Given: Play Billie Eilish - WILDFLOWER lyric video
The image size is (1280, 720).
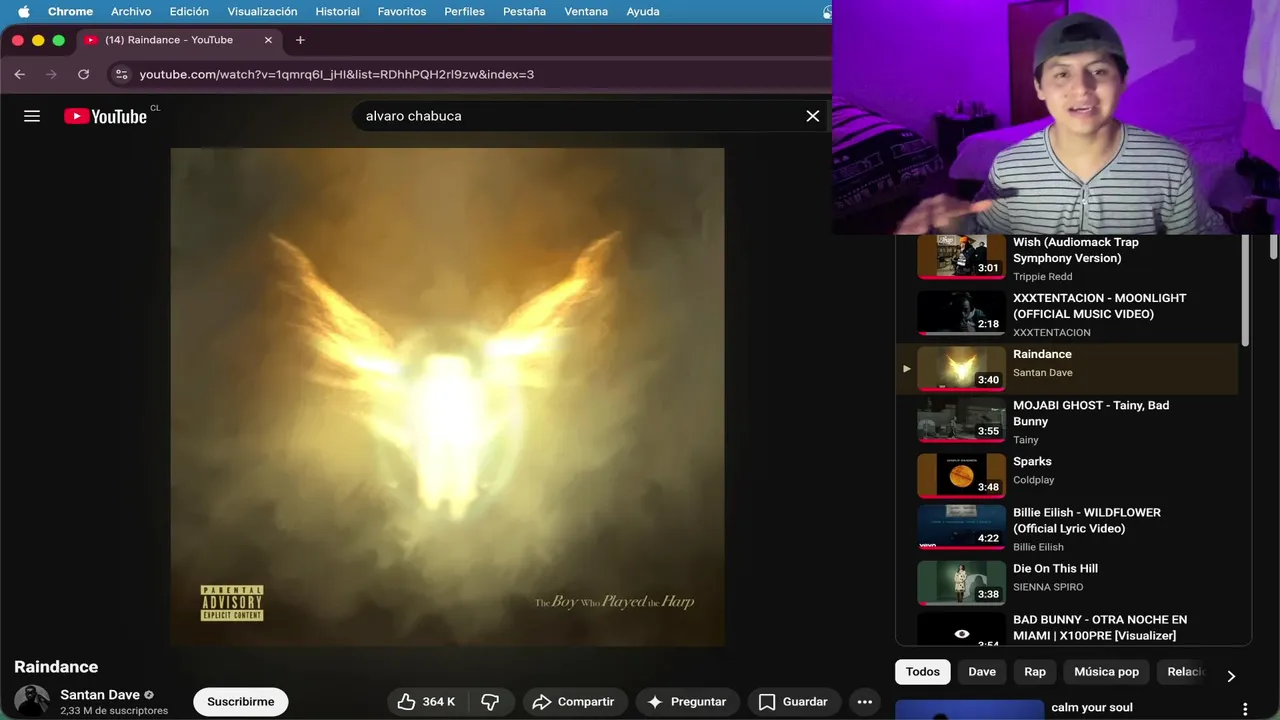Looking at the screenshot, I should 1087,520.
